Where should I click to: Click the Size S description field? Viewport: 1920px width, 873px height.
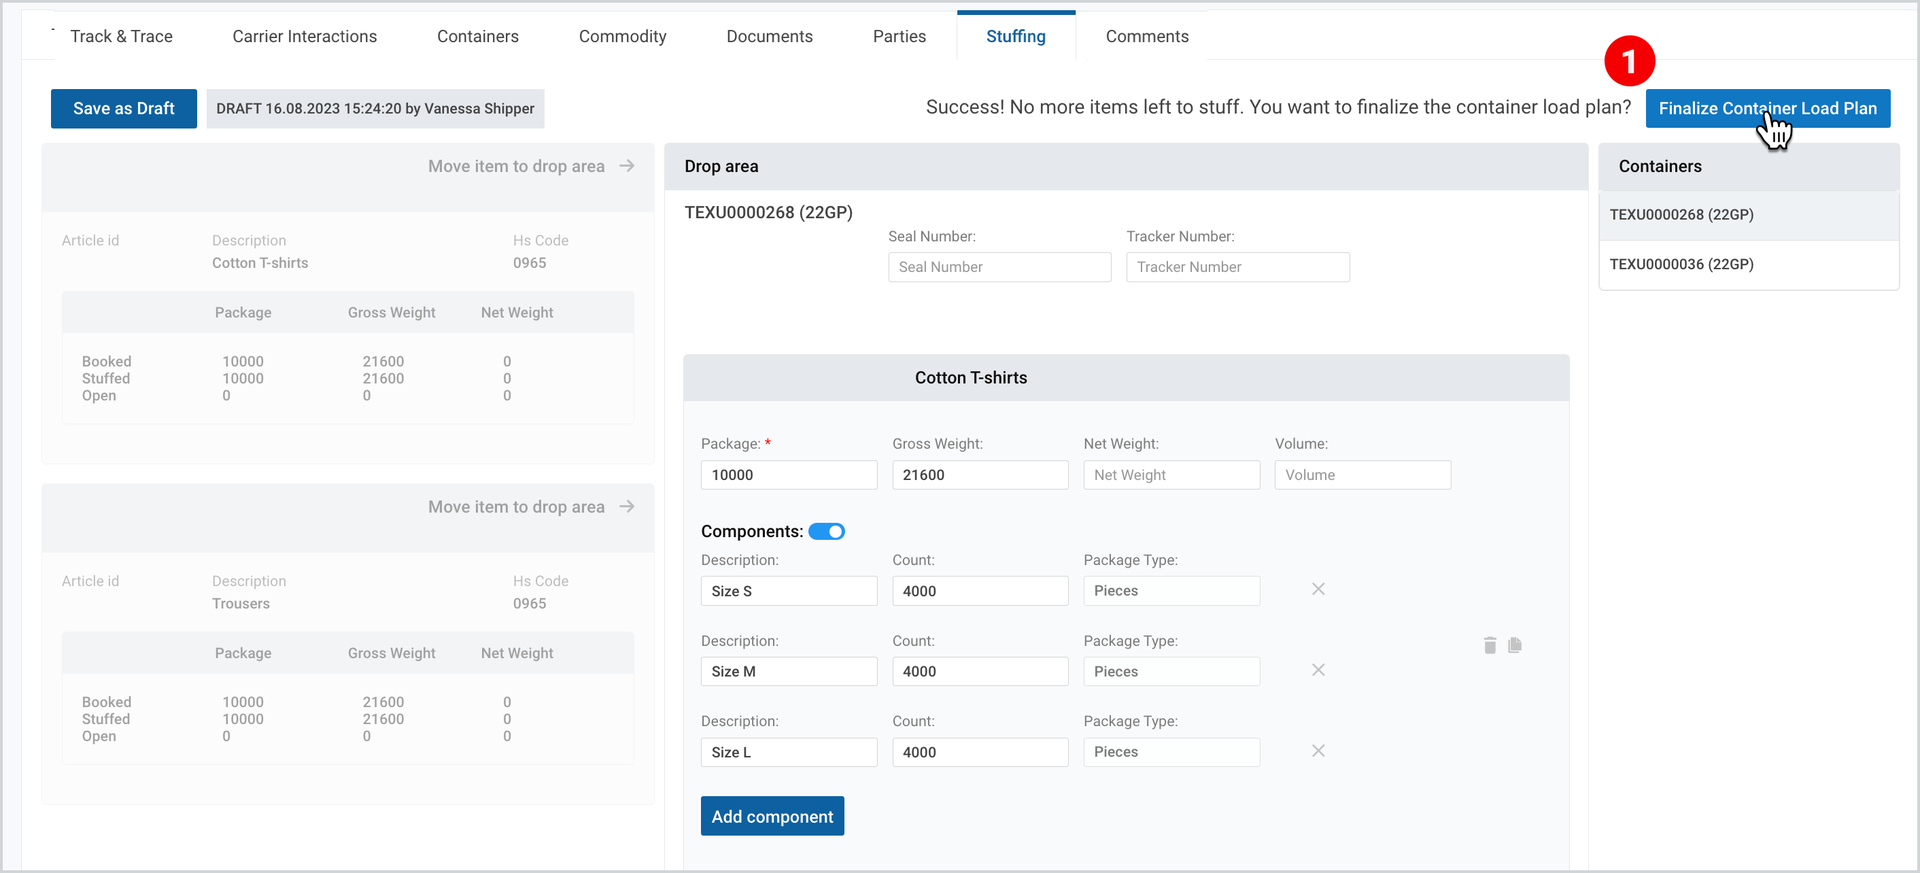point(789,591)
